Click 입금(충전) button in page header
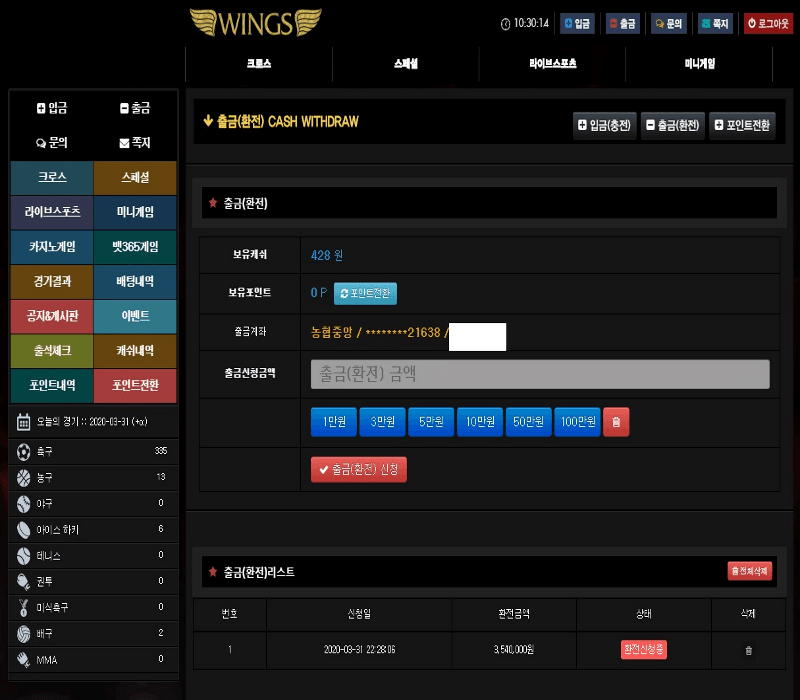 605,126
